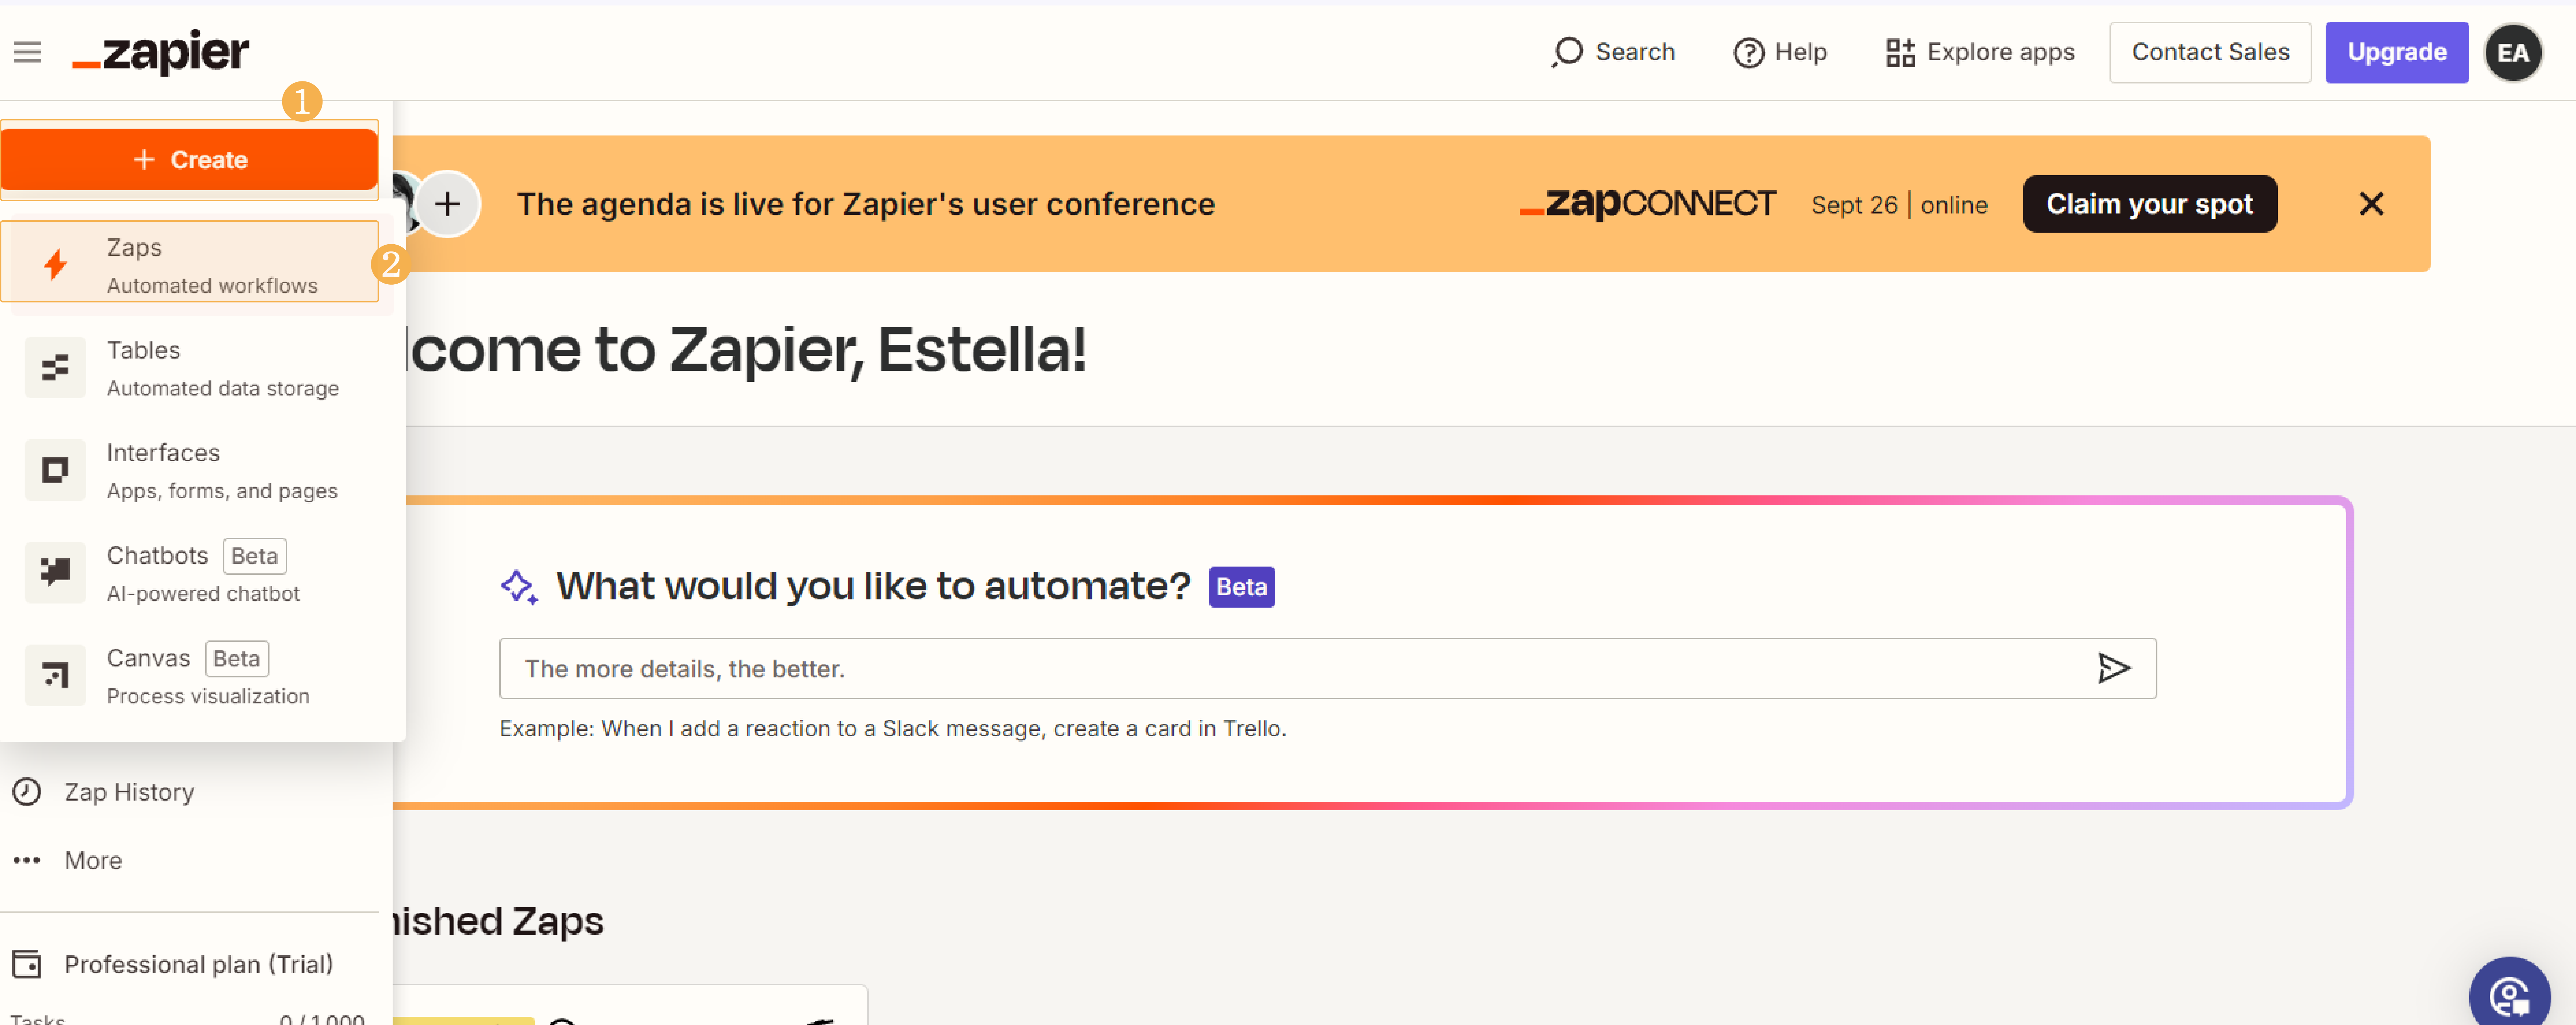Click the Interfaces icon
This screenshot has height=1025, width=2576.
click(x=55, y=470)
